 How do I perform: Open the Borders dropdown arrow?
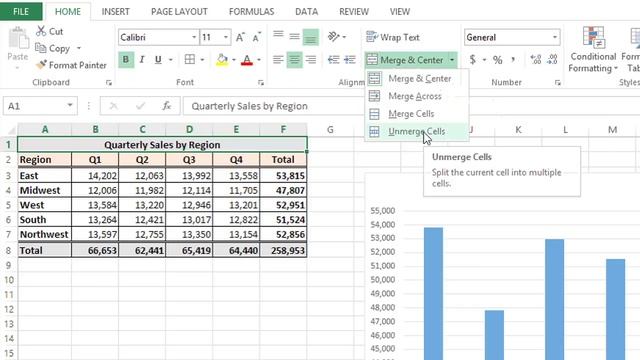(x=202, y=60)
